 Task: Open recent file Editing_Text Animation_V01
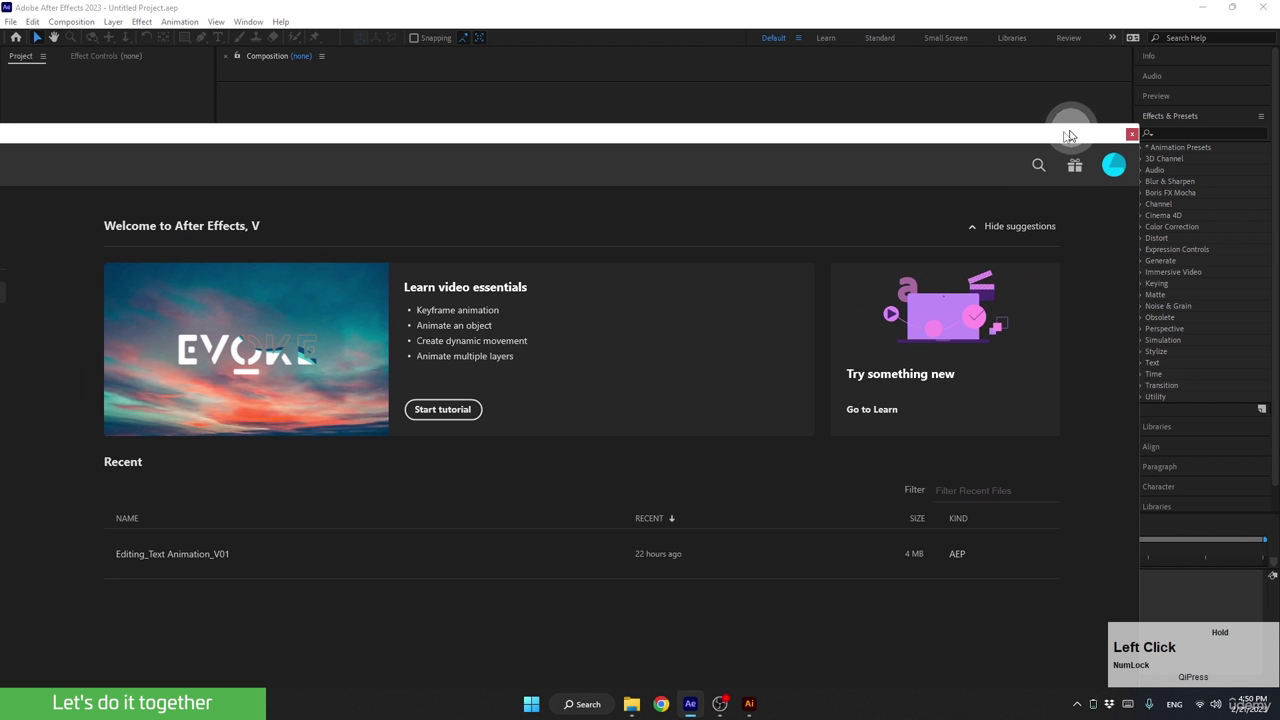[172, 554]
